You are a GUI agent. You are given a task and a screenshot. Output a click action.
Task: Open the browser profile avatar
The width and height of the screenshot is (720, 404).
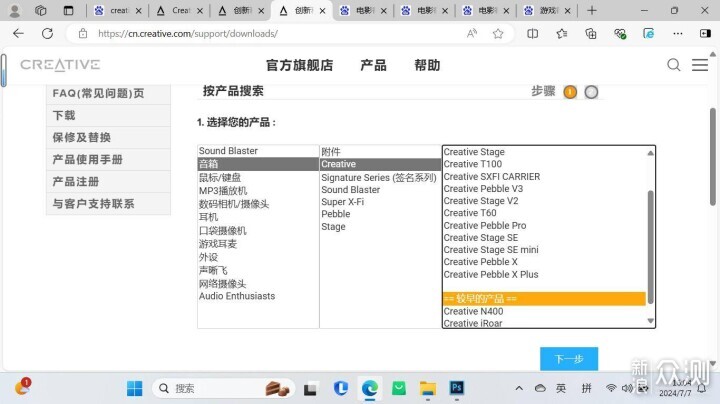[15, 10]
